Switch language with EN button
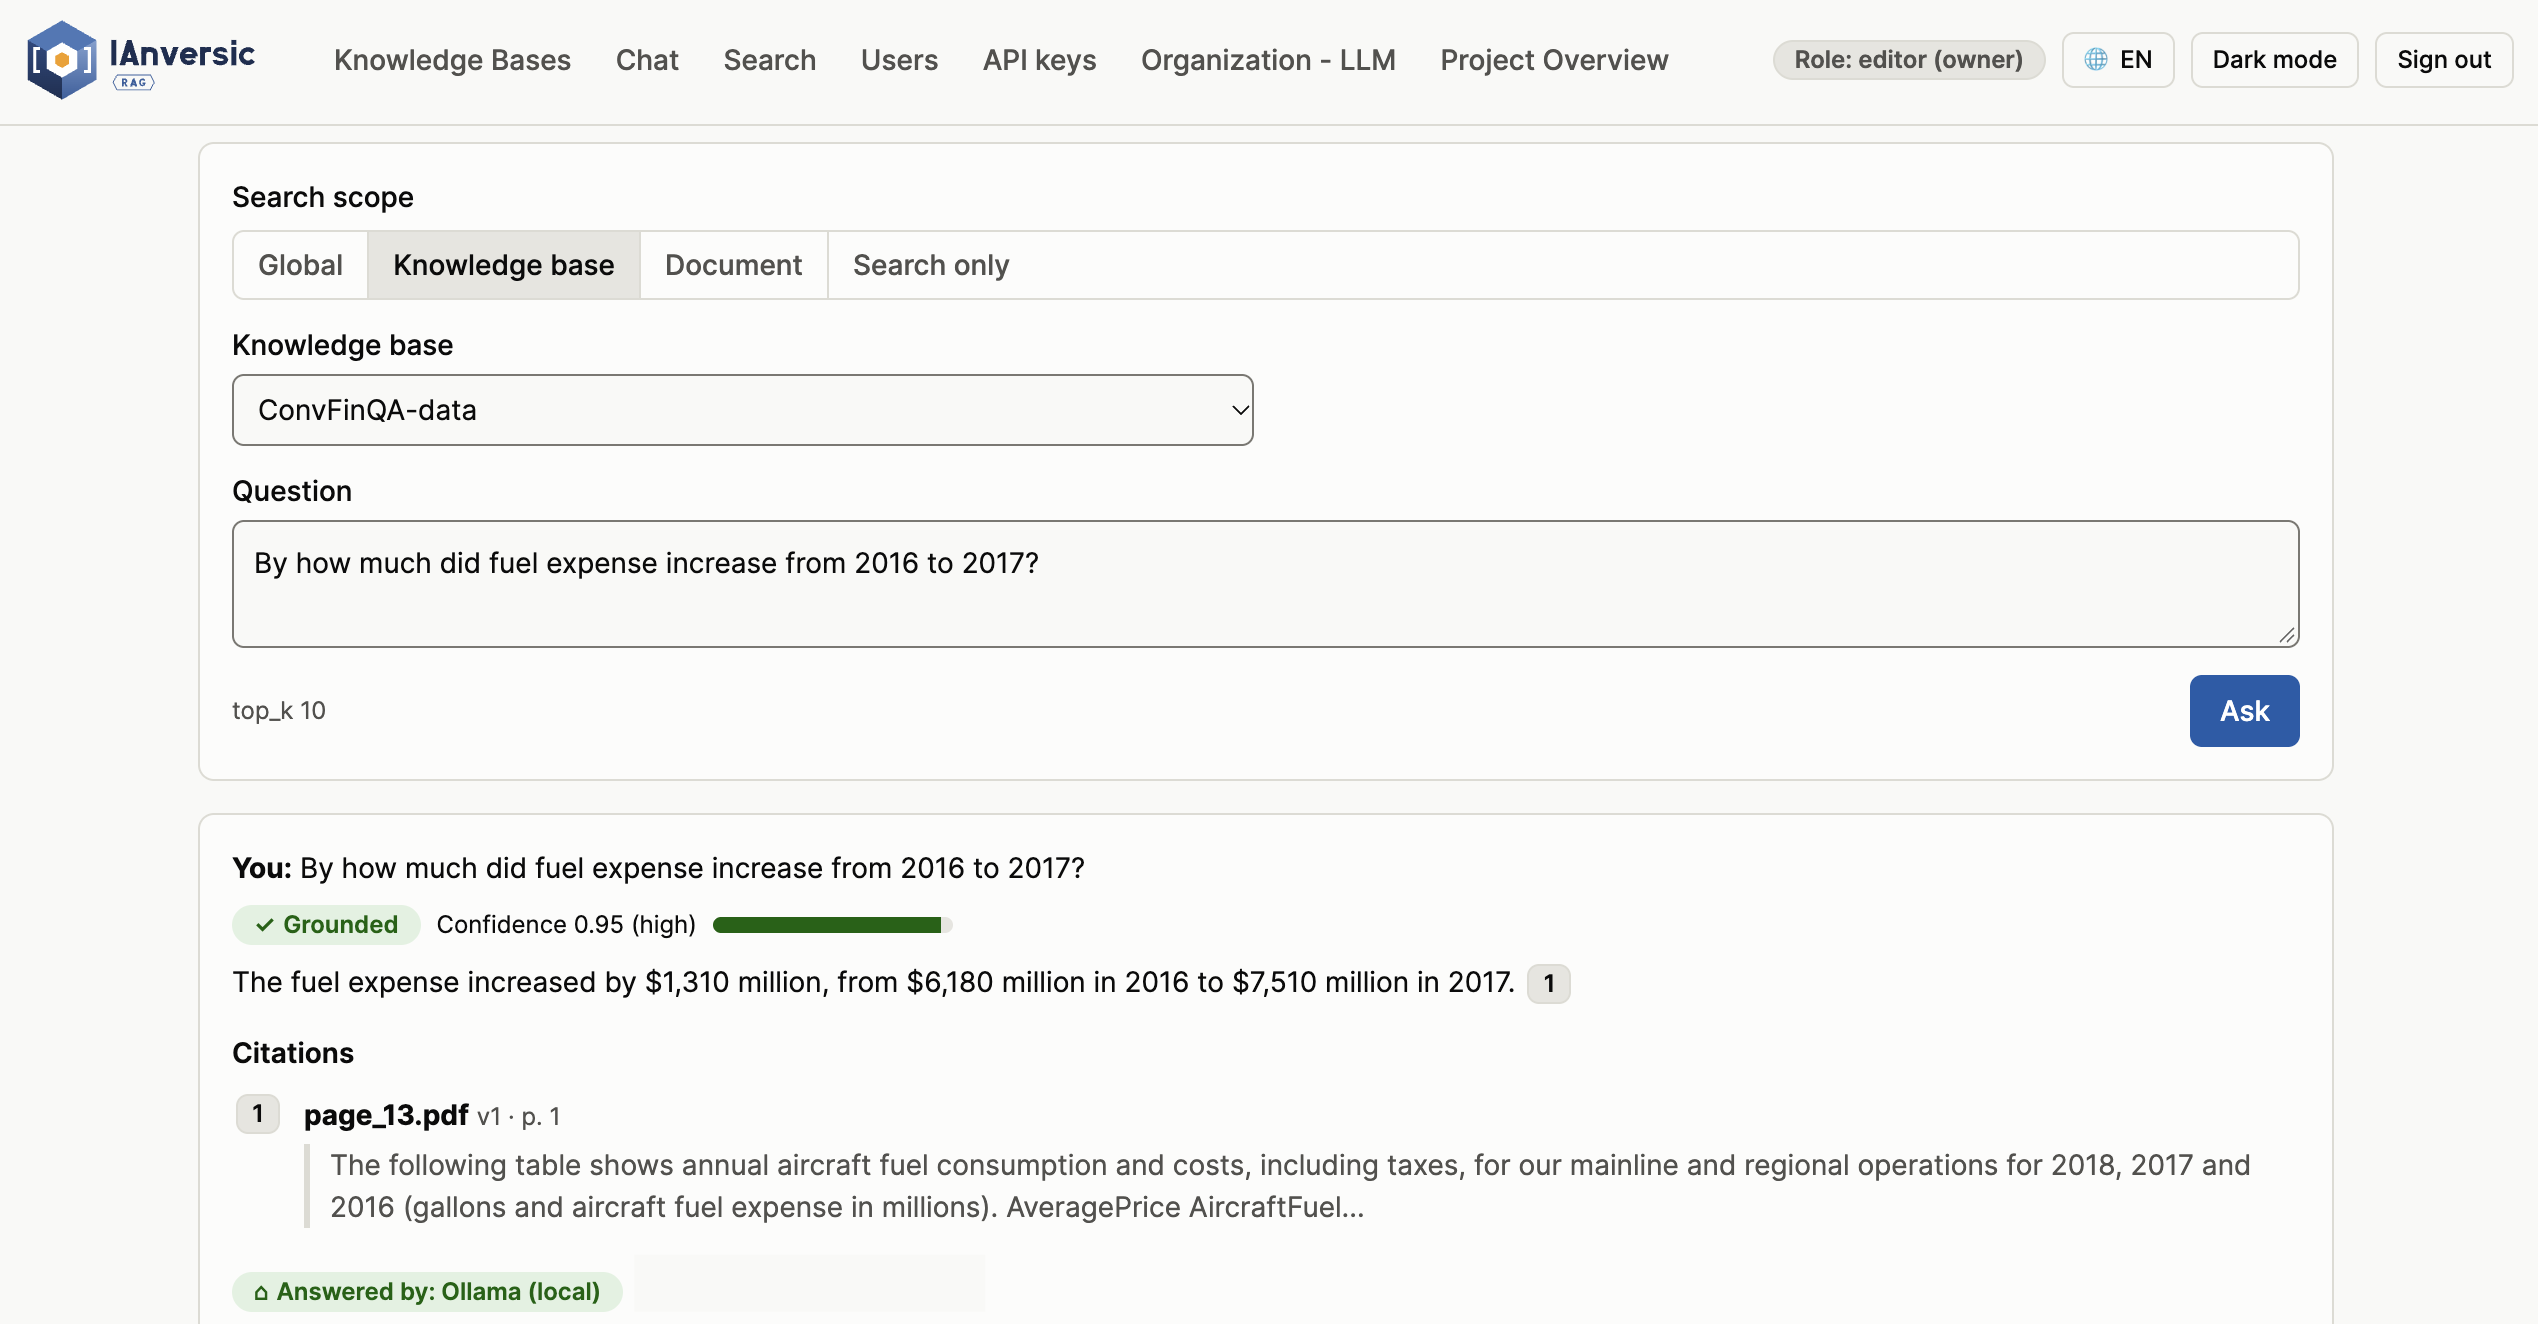Viewport: 2538px width, 1324px height. [x=2118, y=60]
